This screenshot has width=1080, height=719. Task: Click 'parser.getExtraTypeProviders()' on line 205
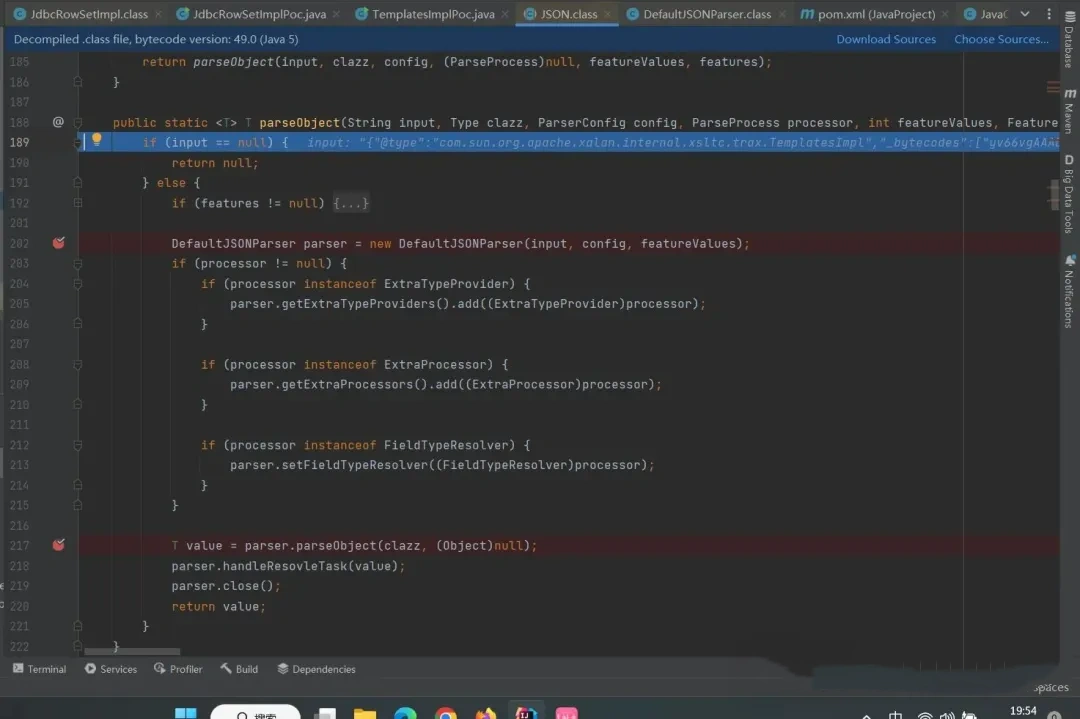(x=340, y=304)
